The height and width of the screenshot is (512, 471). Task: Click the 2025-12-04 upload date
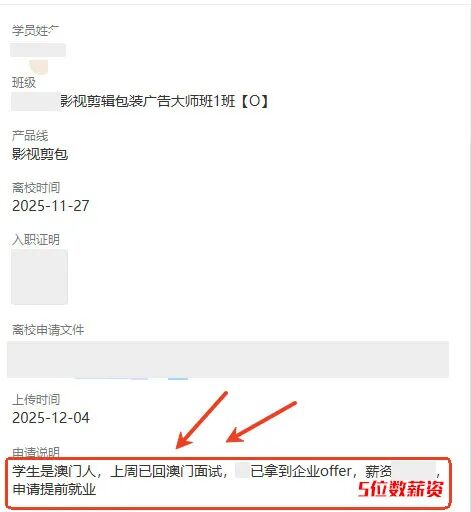click(51, 418)
